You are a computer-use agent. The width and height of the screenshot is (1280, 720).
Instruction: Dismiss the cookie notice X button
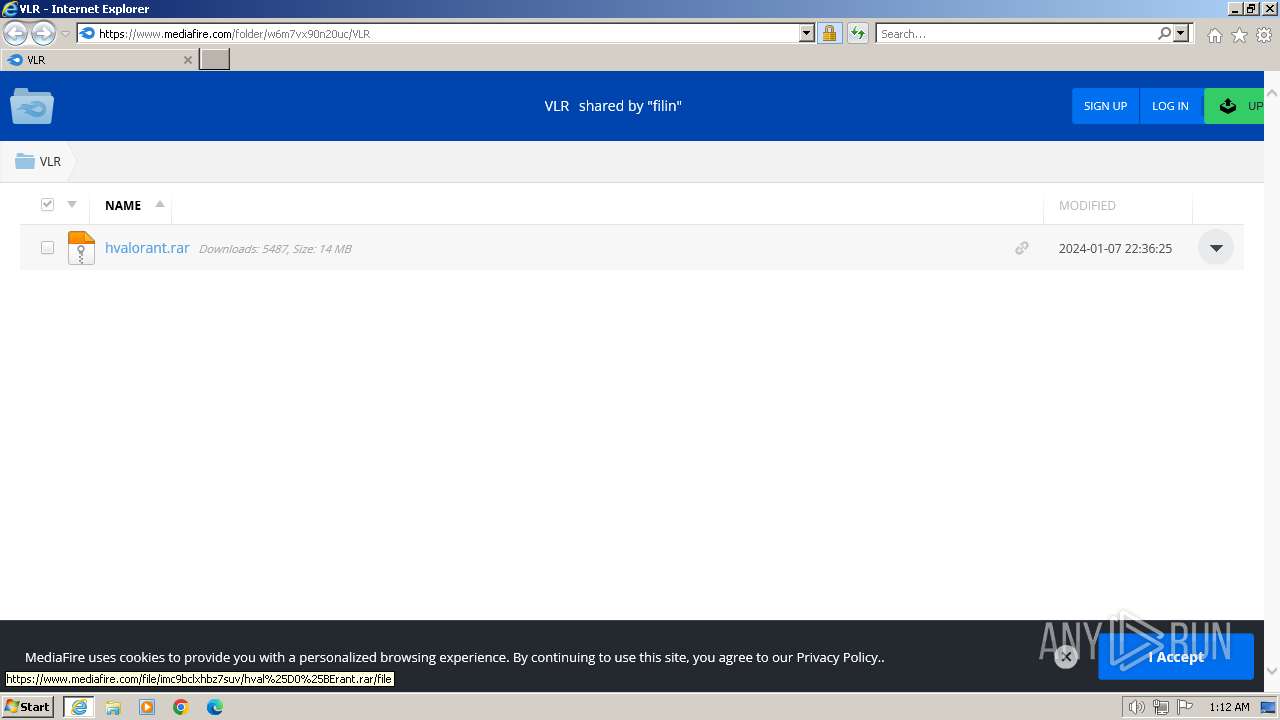pos(1066,657)
